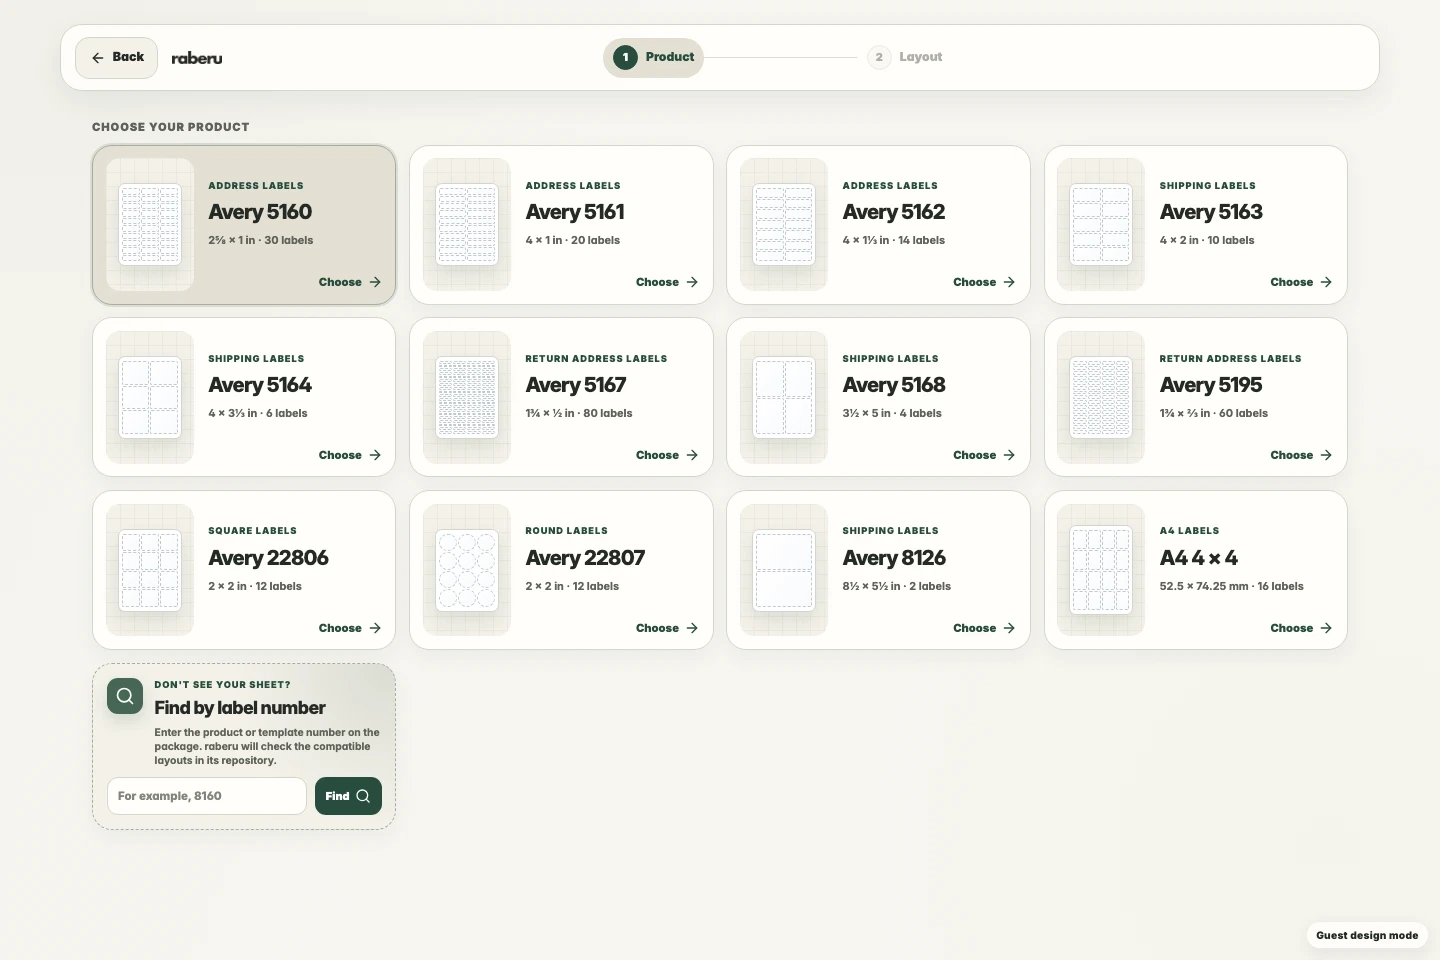Choose the Avery 5164 product
1440x960 pixels.
[x=350, y=455]
